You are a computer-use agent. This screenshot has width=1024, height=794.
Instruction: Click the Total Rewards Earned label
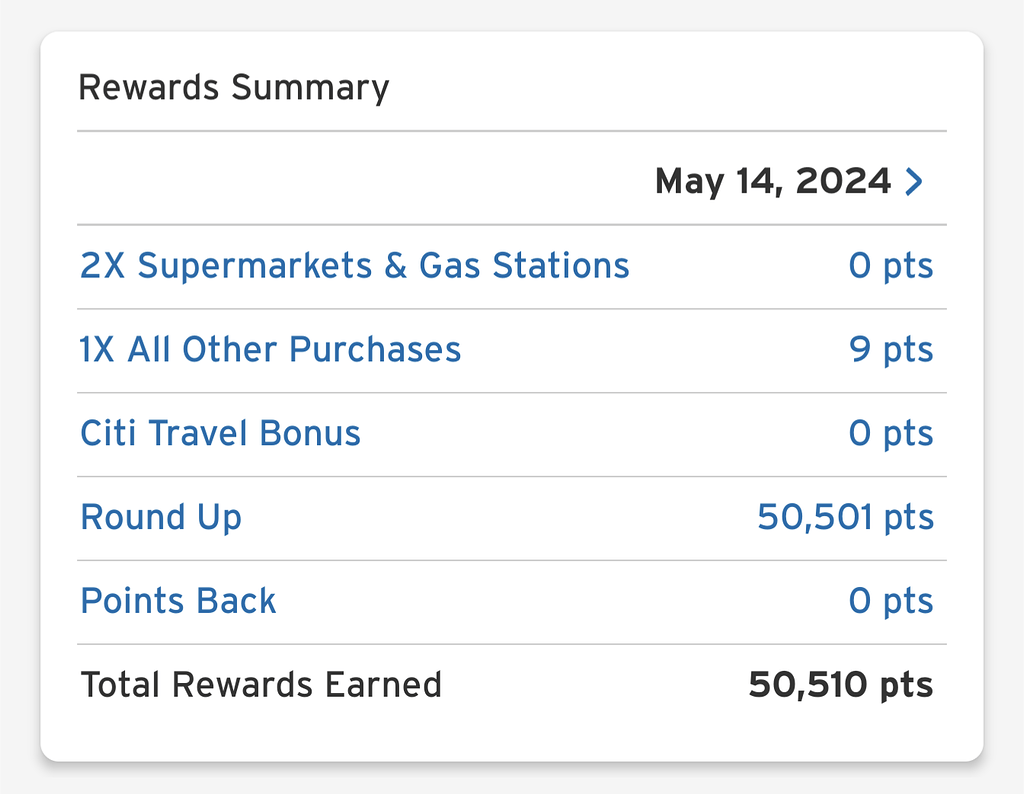(x=260, y=685)
